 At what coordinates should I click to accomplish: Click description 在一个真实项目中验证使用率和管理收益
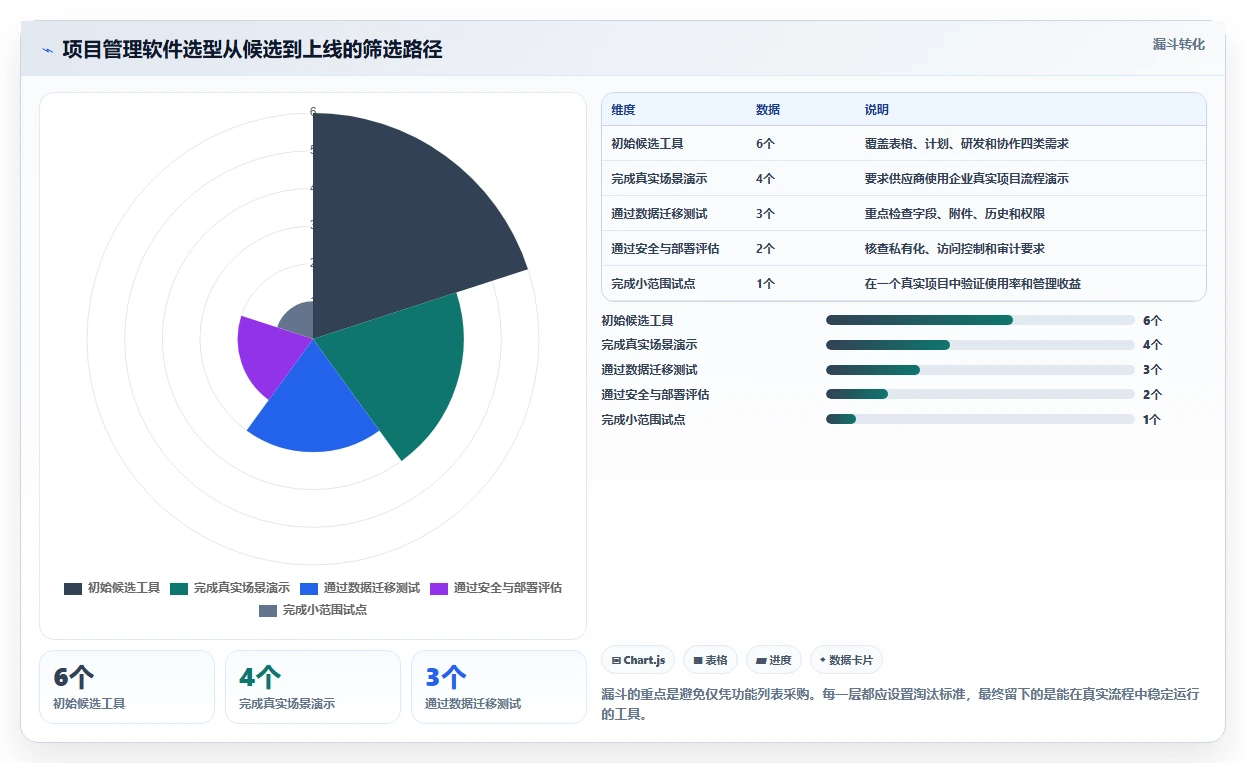[x=973, y=284]
